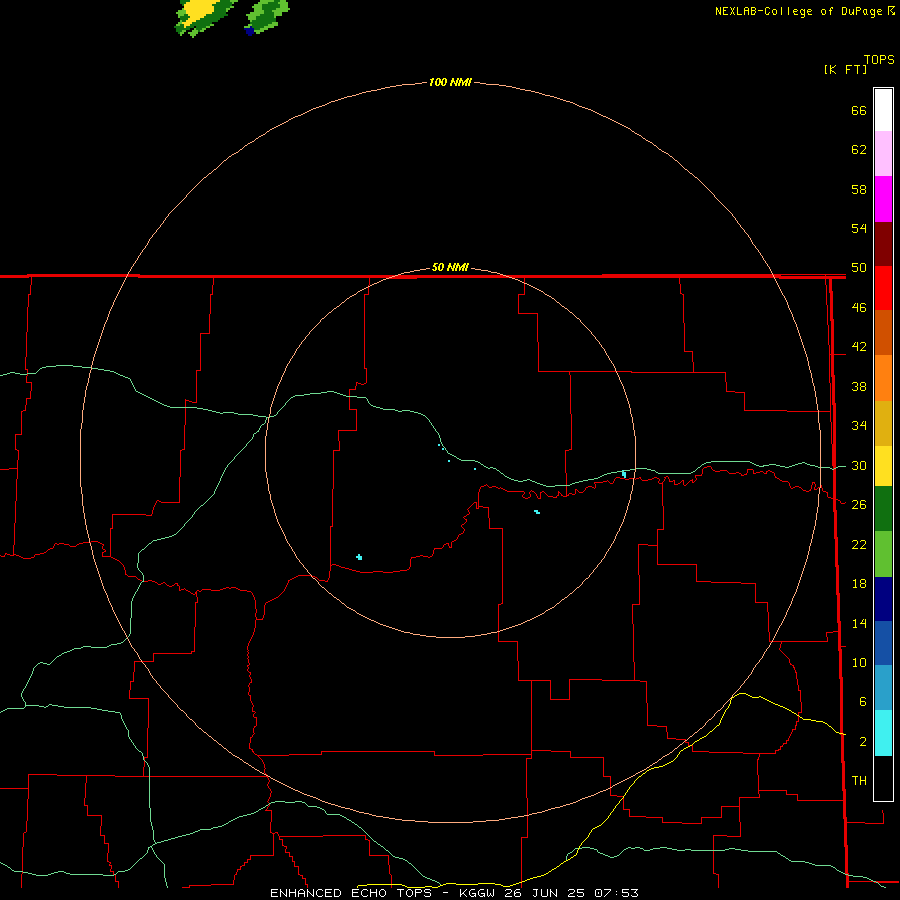Select the dark red maroon legend swatch
Screen dimensions: 900x900
point(883,245)
